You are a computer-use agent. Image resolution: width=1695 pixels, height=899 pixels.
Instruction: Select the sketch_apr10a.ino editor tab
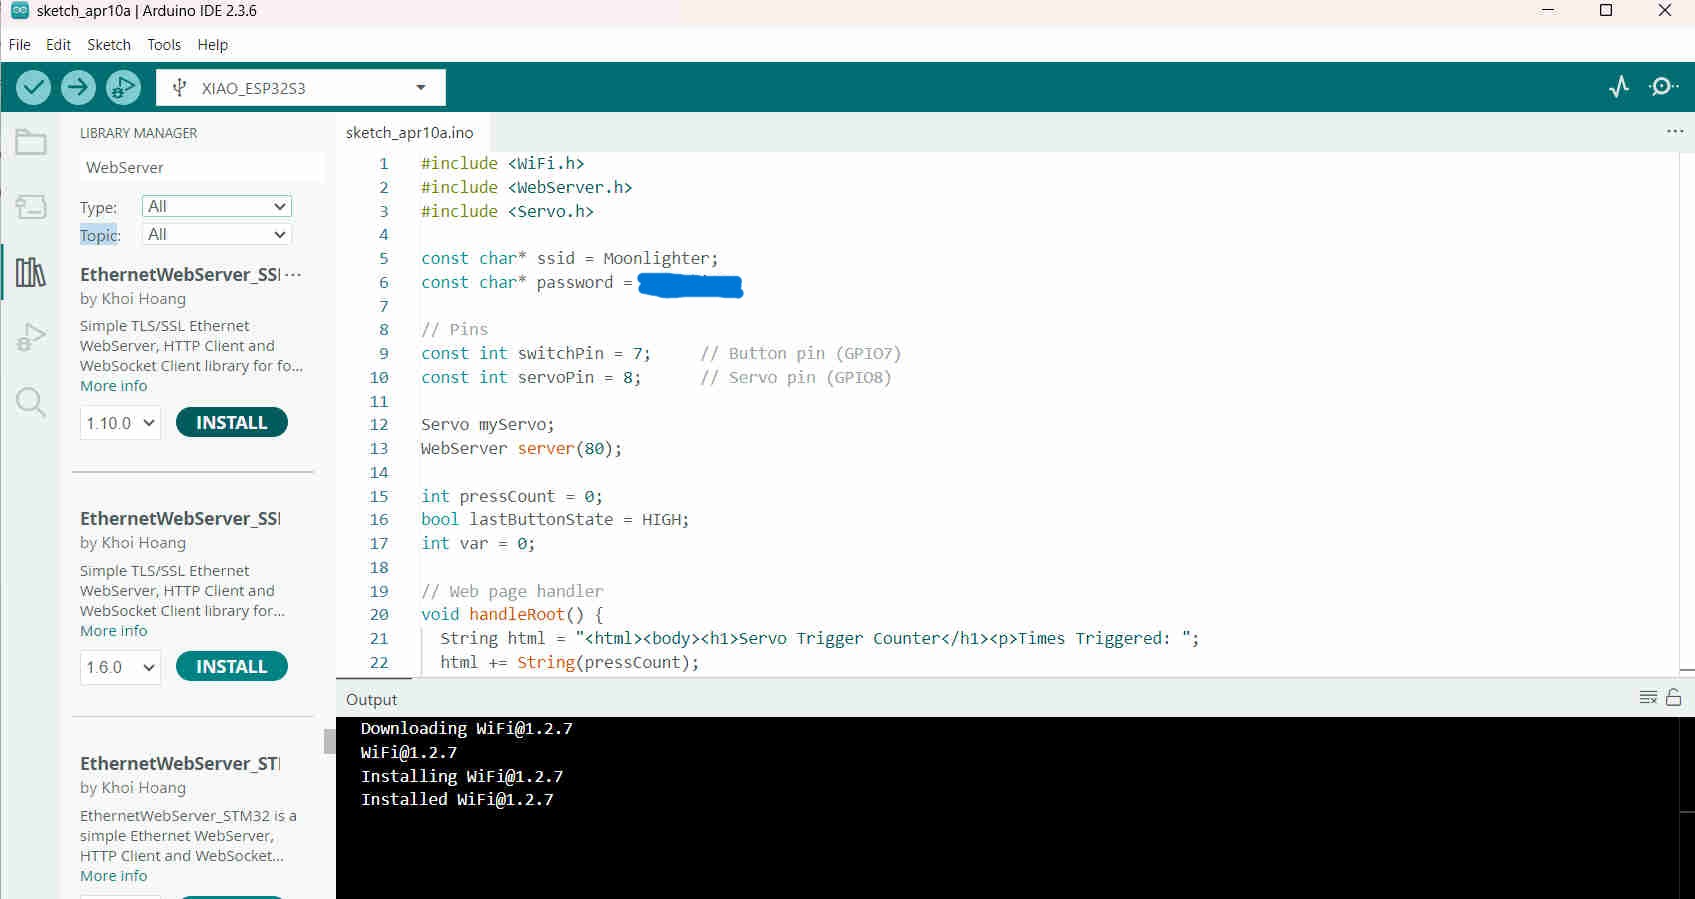pos(410,132)
